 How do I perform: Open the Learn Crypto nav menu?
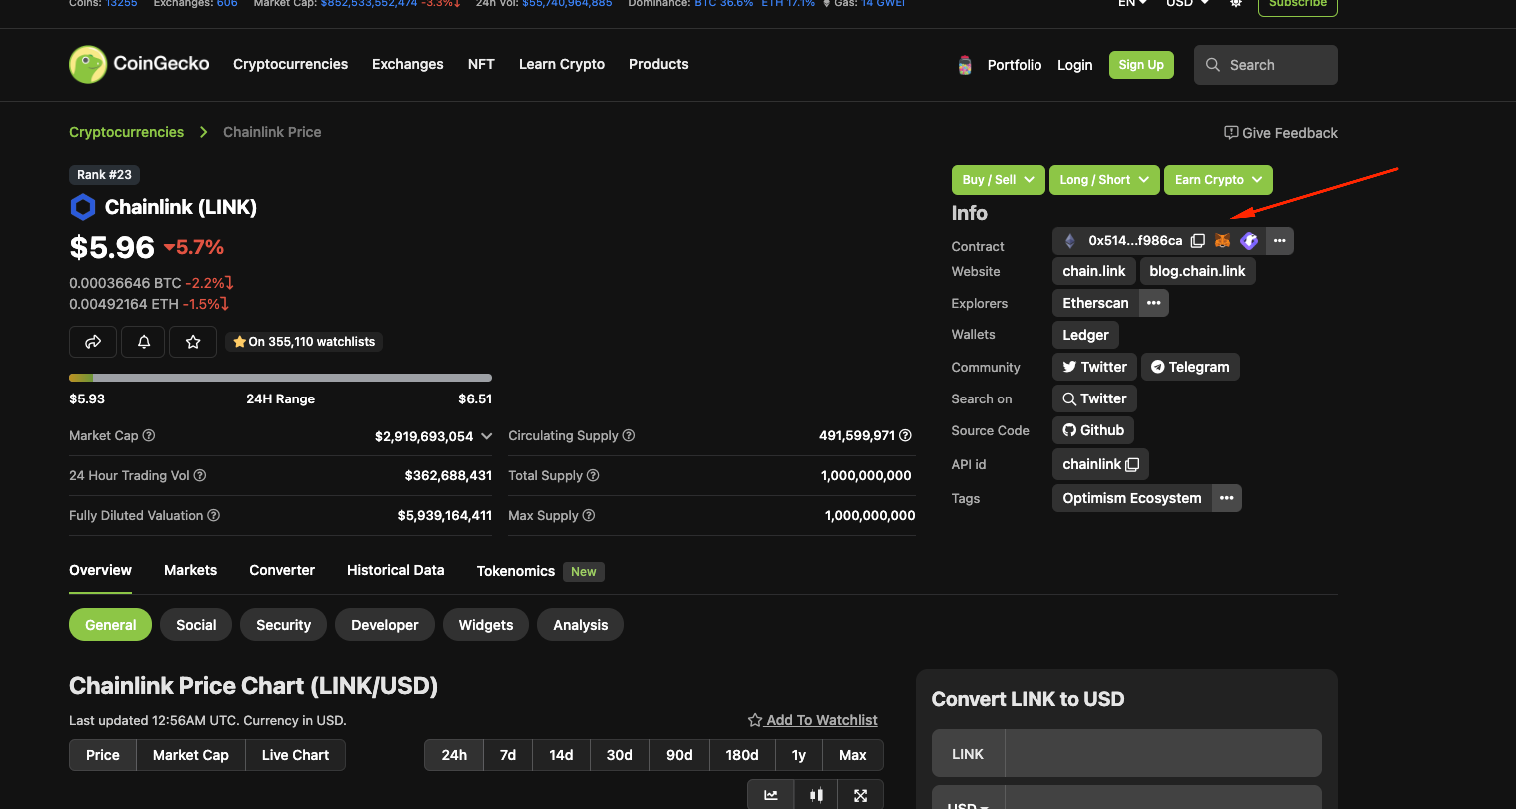(562, 64)
